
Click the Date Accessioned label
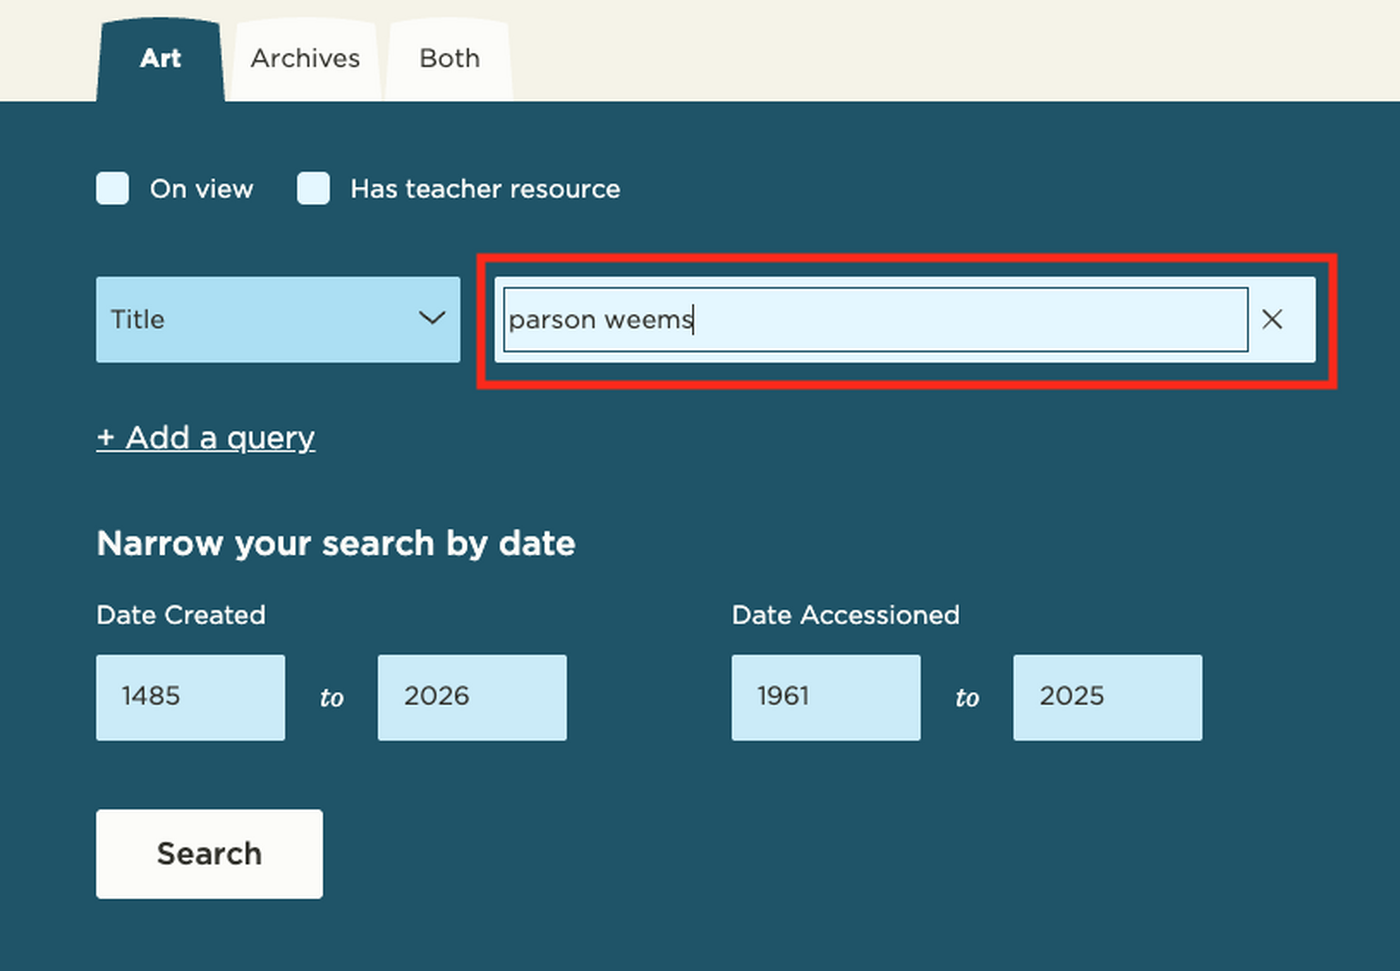coord(845,615)
